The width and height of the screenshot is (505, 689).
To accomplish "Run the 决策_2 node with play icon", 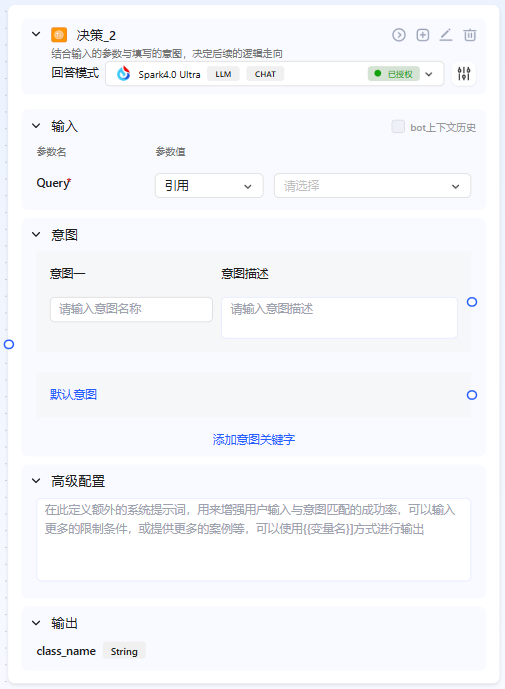I will pyautogui.click(x=399, y=35).
